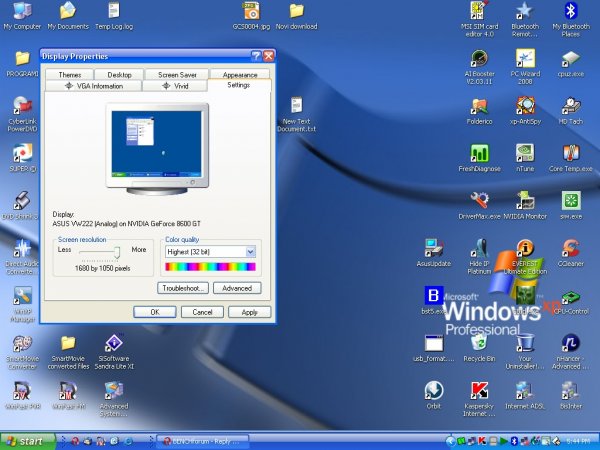
Task: Open AsusUpdate shortcut
Action: (x=434, y=253)
